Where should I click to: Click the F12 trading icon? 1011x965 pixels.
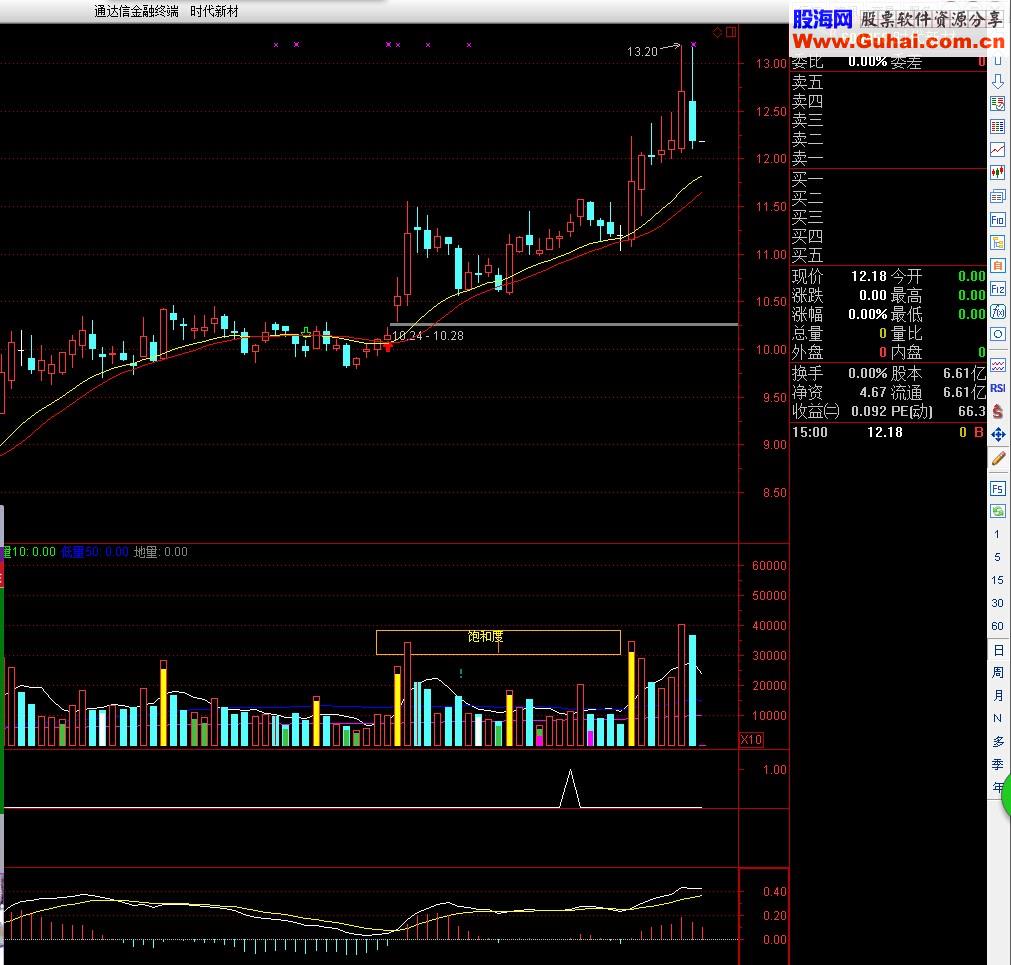point(997,289)
